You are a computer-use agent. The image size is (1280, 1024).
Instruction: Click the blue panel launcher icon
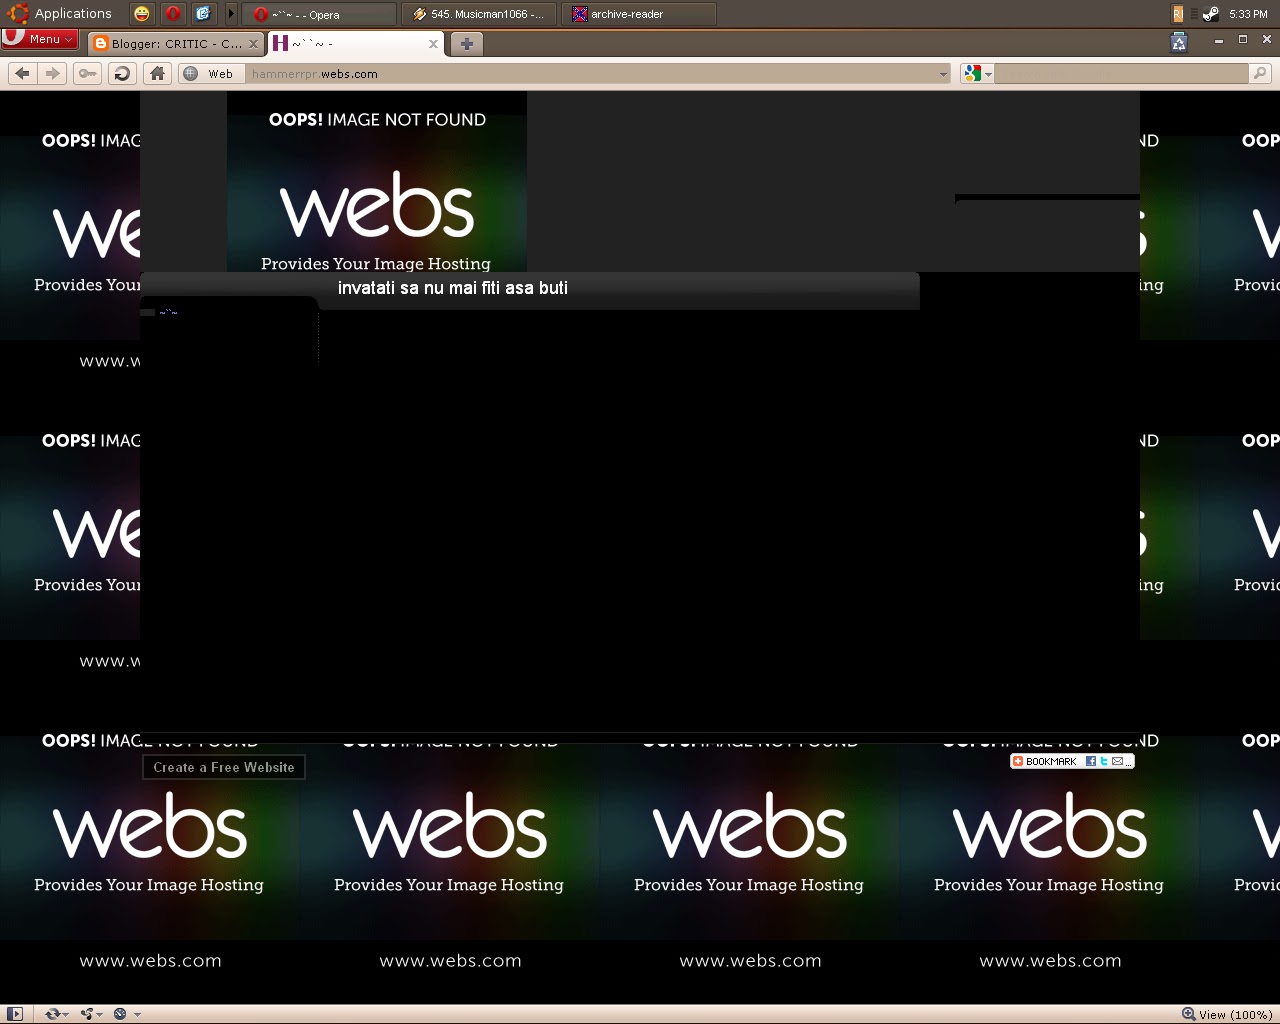pyautogui.click(x=203, y=14)
